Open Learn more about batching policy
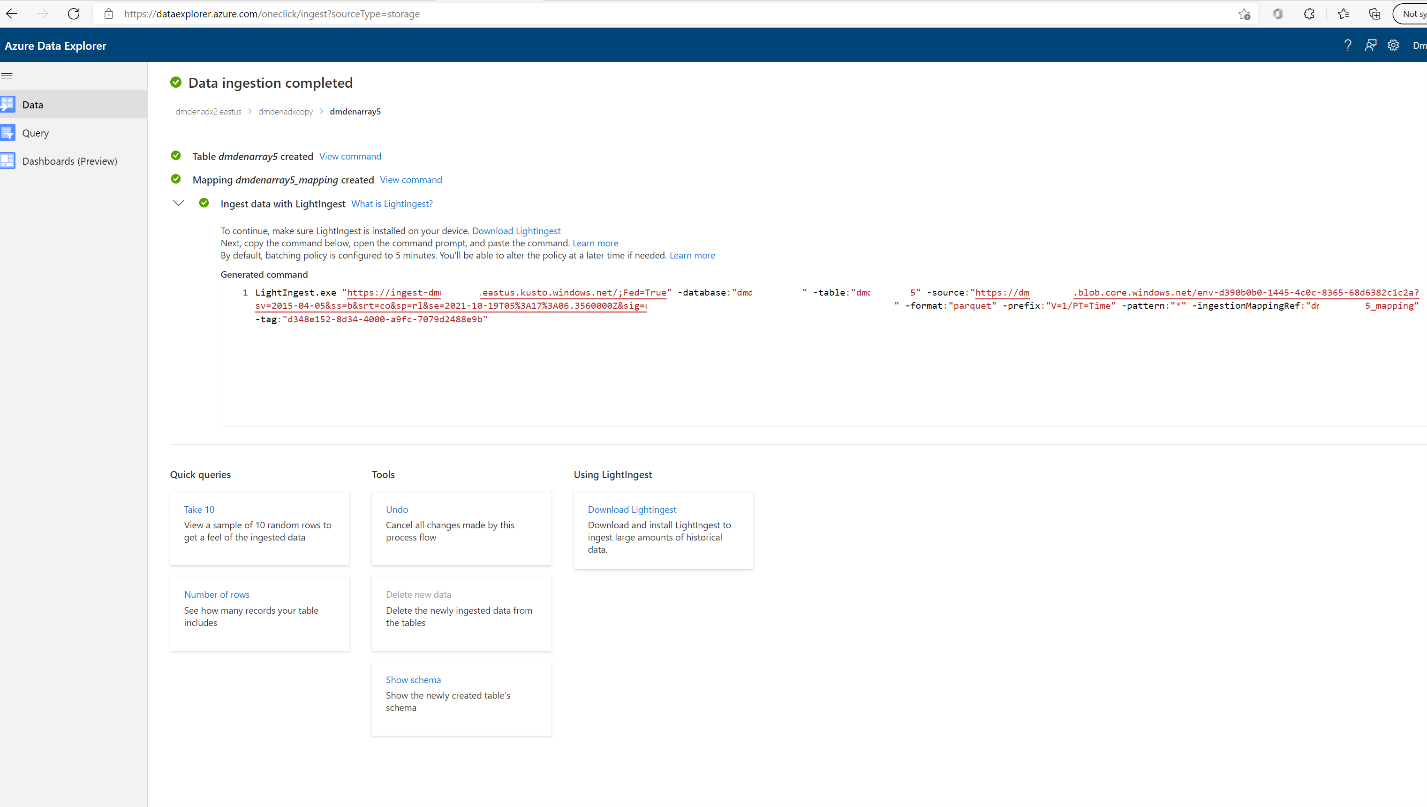Screen dimensions: 1427x807 (x=692, y=255)
